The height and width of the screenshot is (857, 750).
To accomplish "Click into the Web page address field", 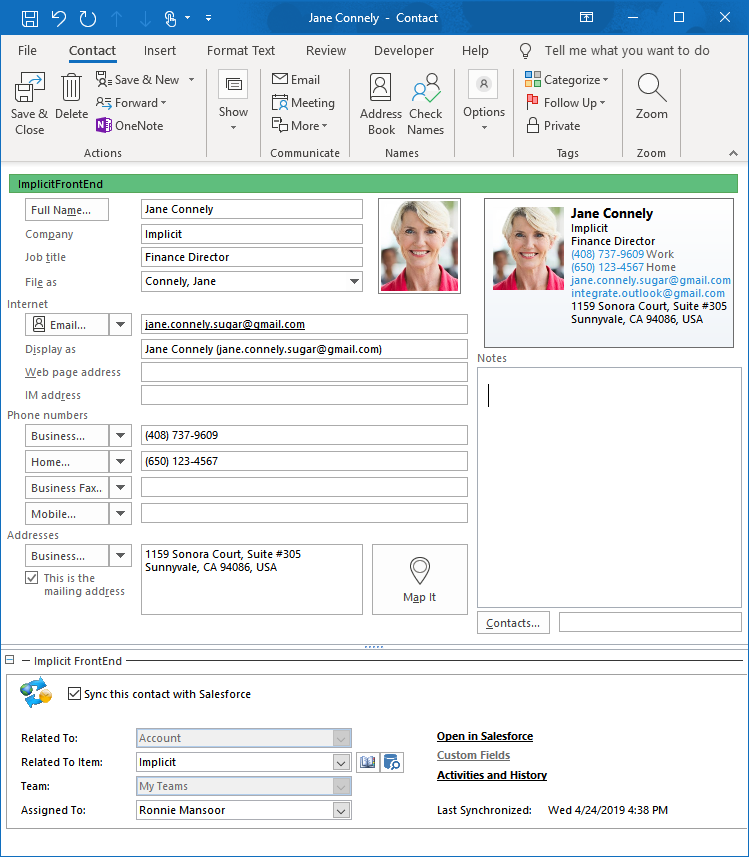I will [304, 372].
